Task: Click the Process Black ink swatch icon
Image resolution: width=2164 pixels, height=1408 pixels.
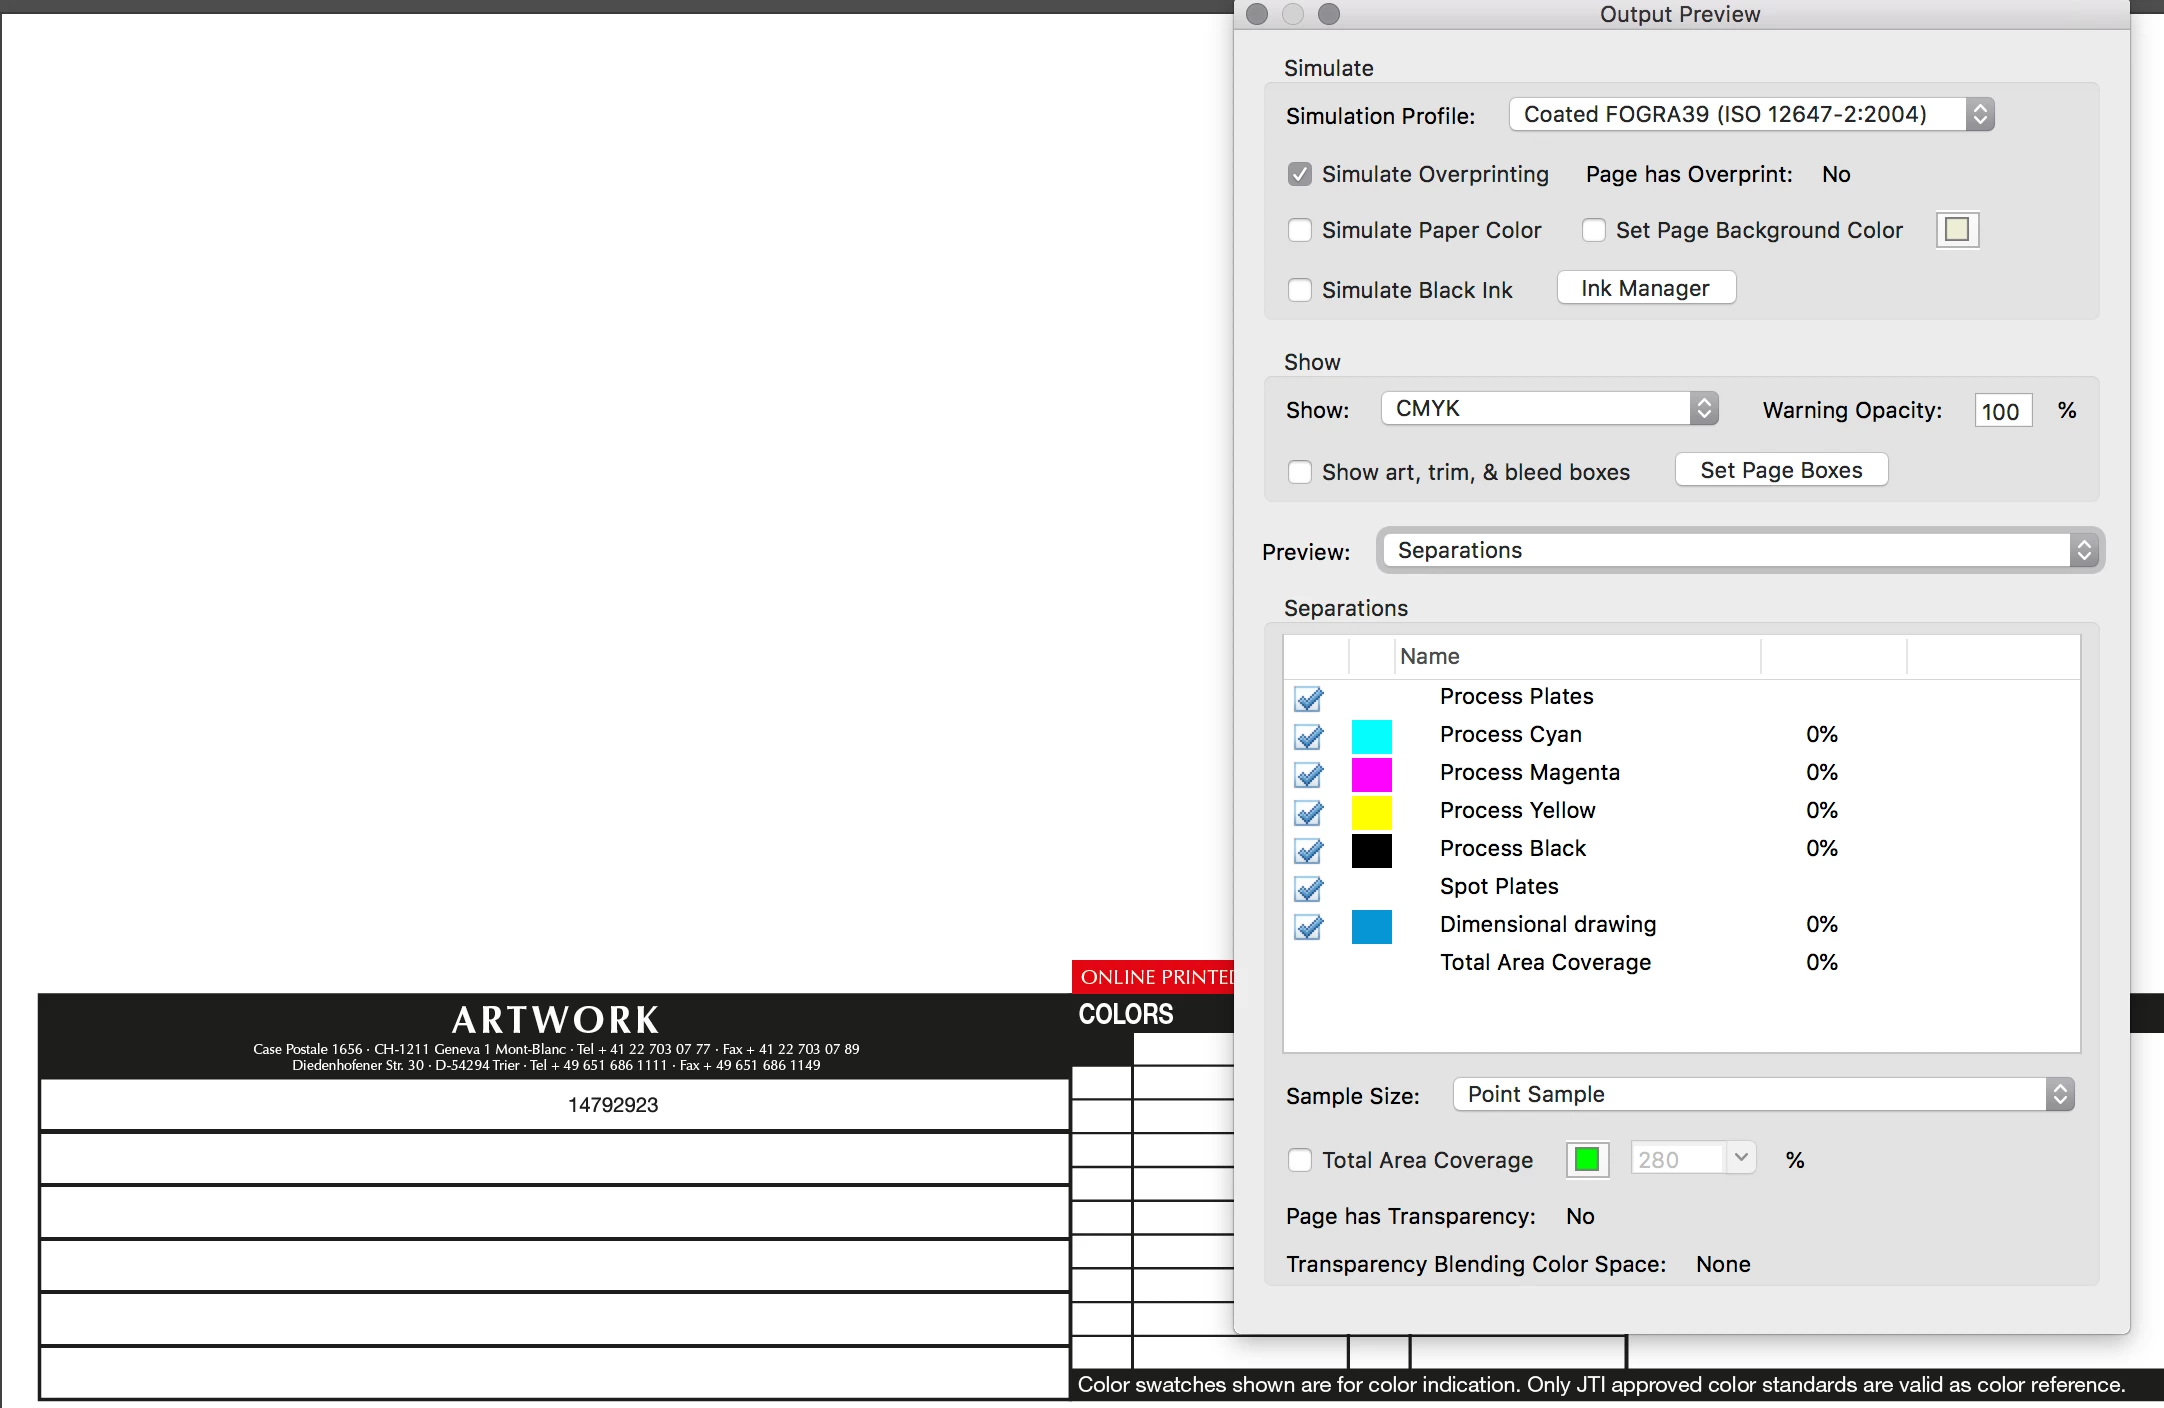Action: coord(1371,850)
